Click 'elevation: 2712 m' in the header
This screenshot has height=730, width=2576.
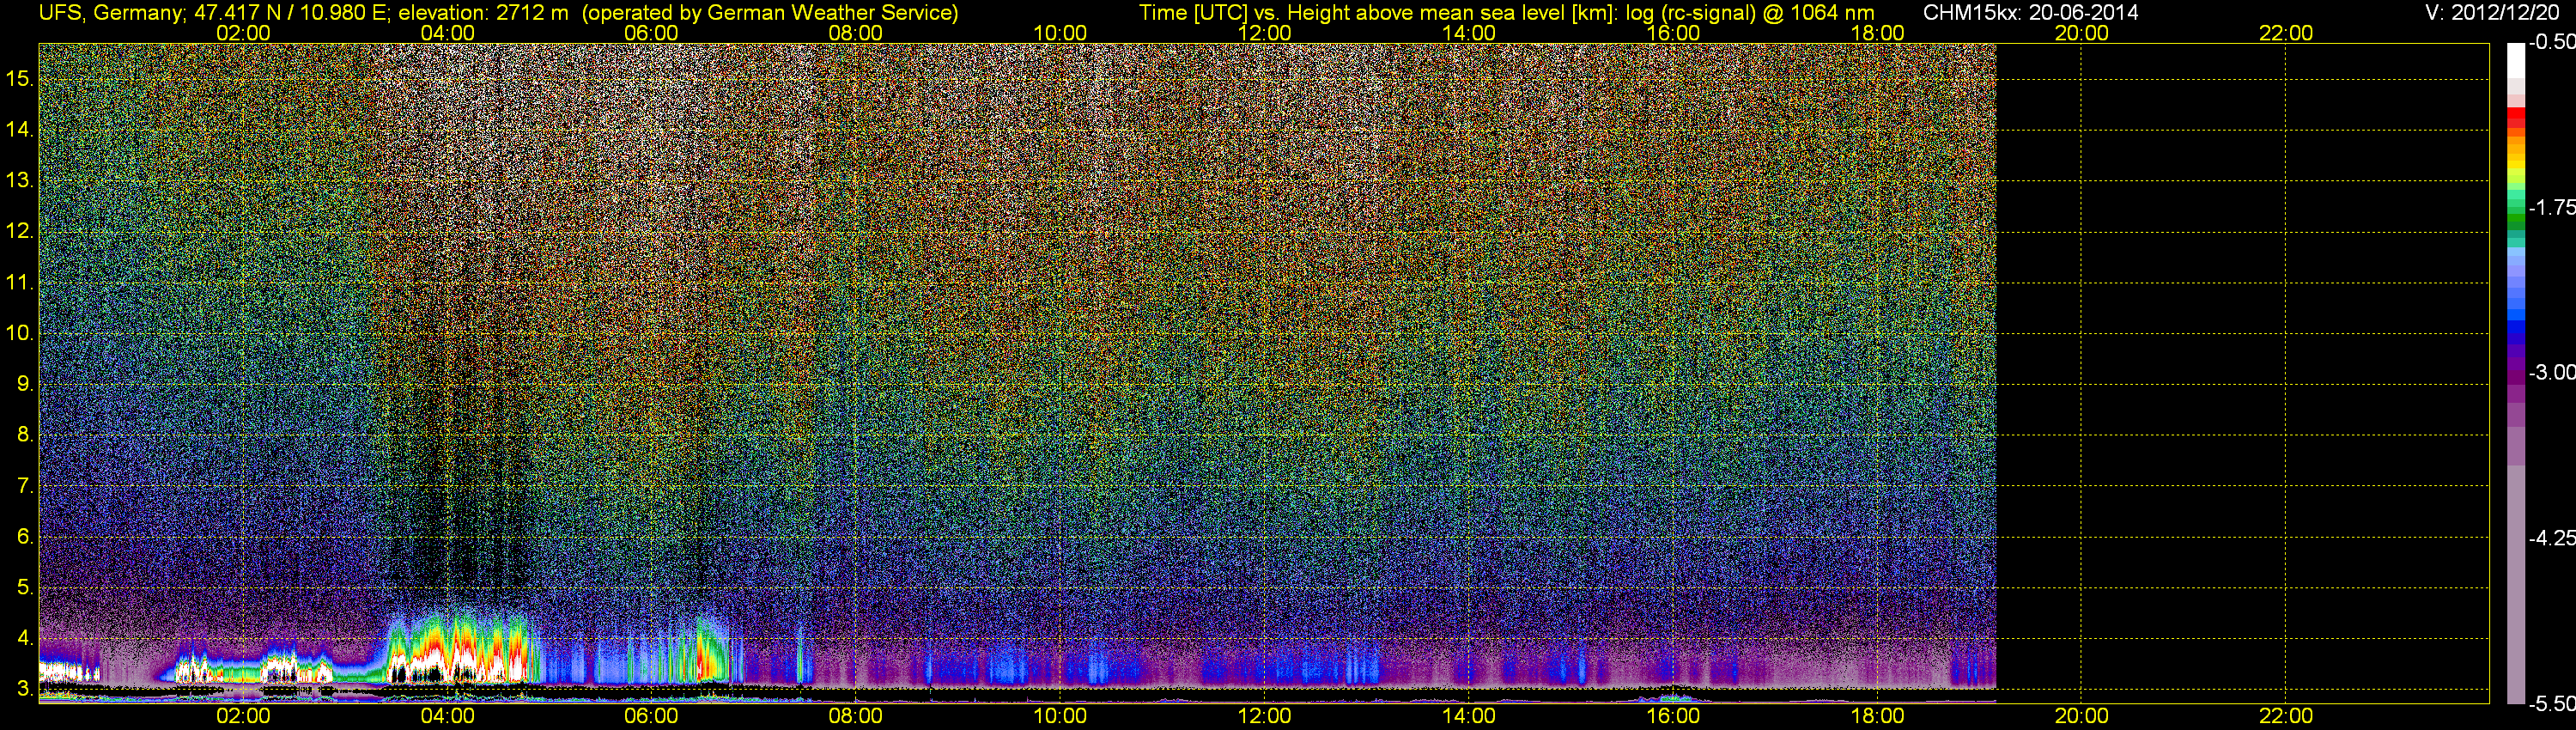click(x=483, y=13)
